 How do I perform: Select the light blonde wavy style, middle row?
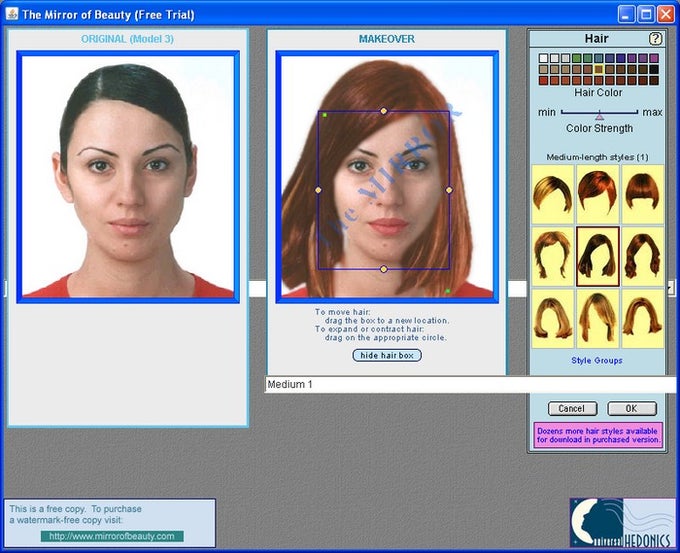pyautogui.click(x=553, y=256)
